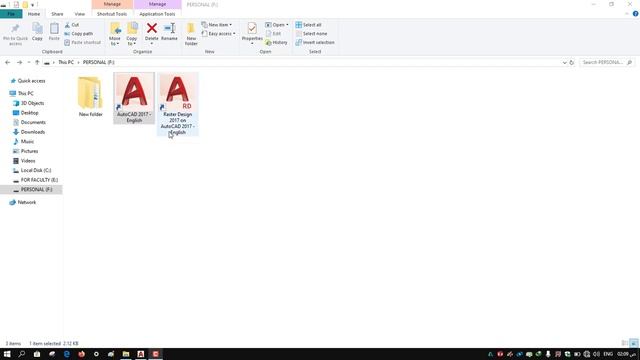This screenshot has height=360, width=640.
Task: Switch to large icons view in status bar
Action: pyautogui.click(x=633, y=343)
